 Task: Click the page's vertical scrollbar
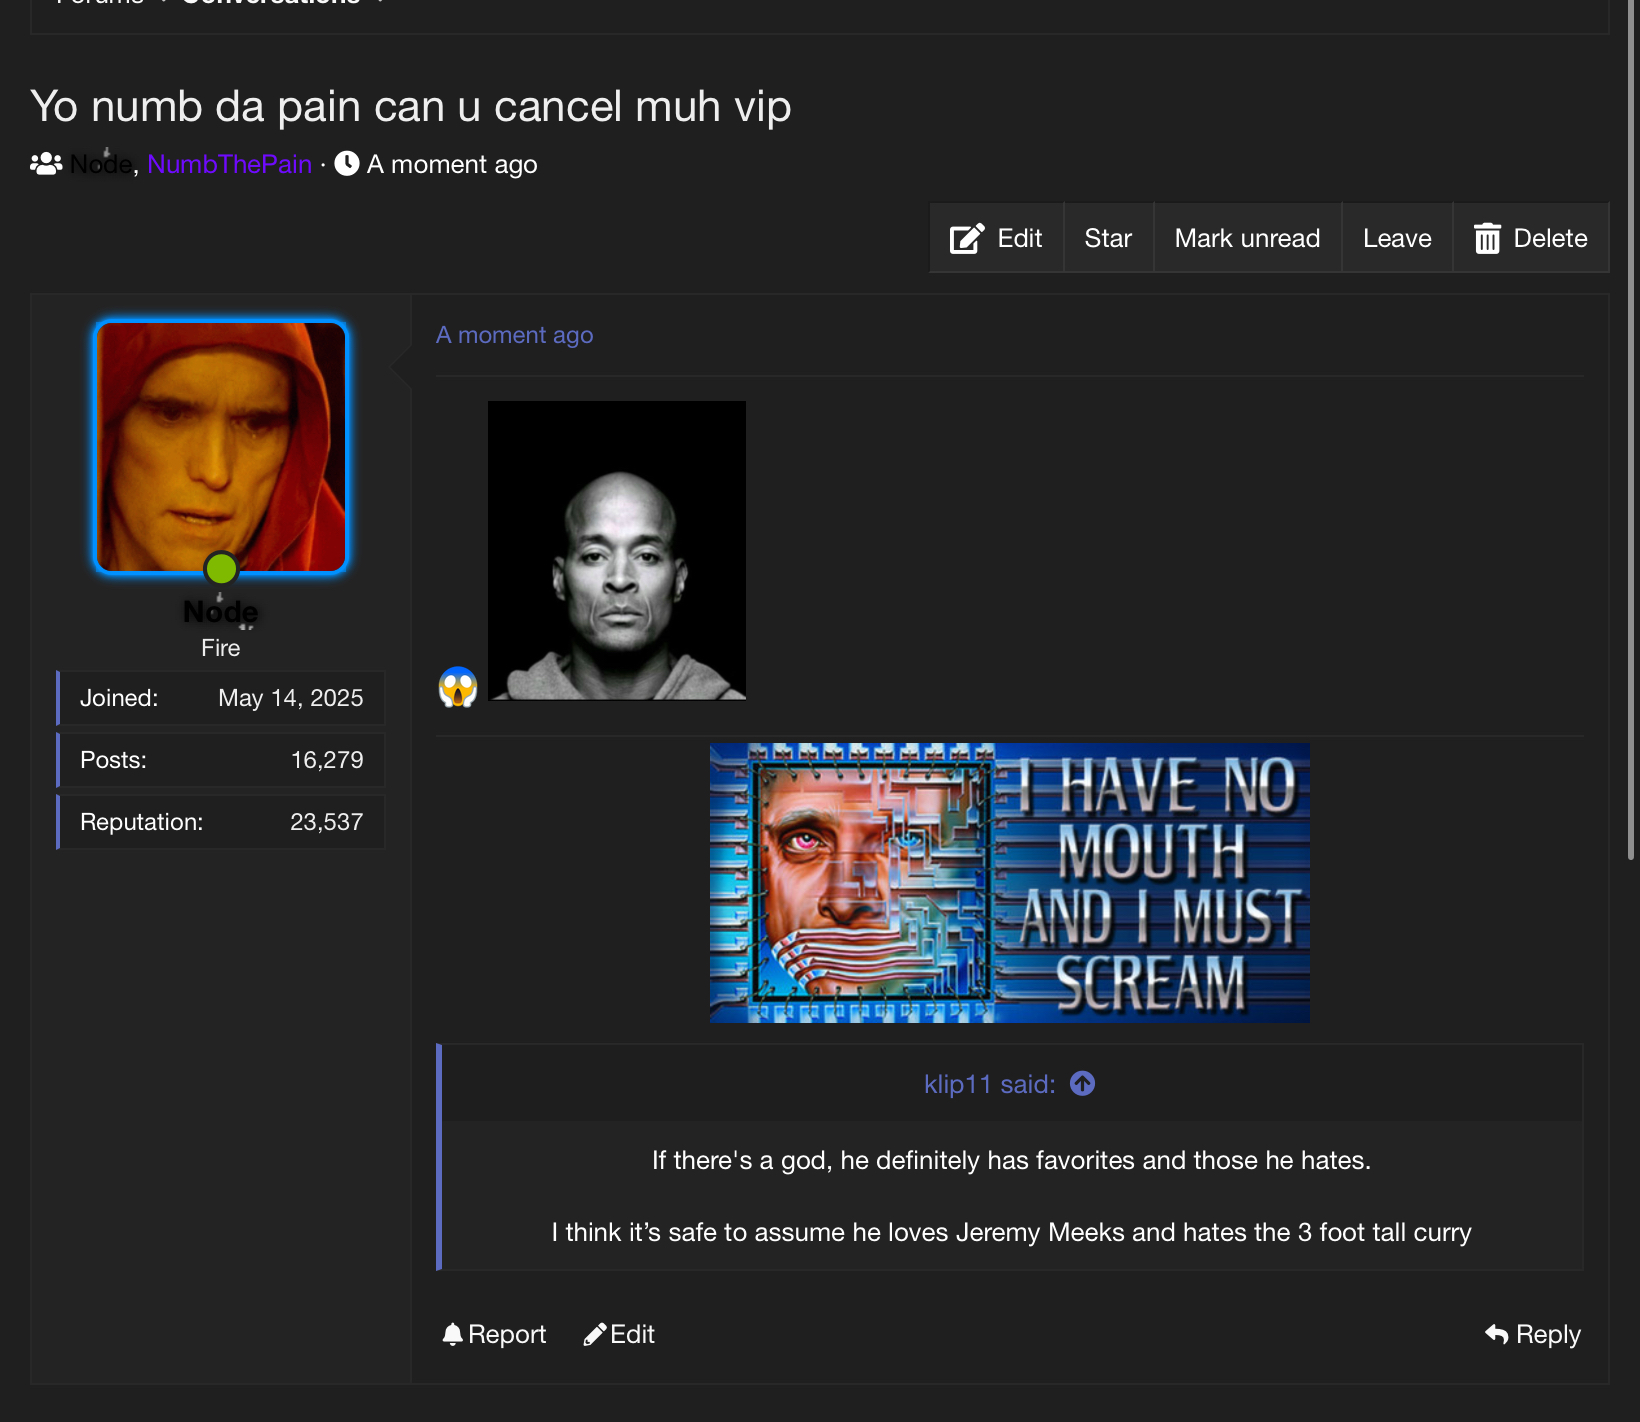point(1632,430)
